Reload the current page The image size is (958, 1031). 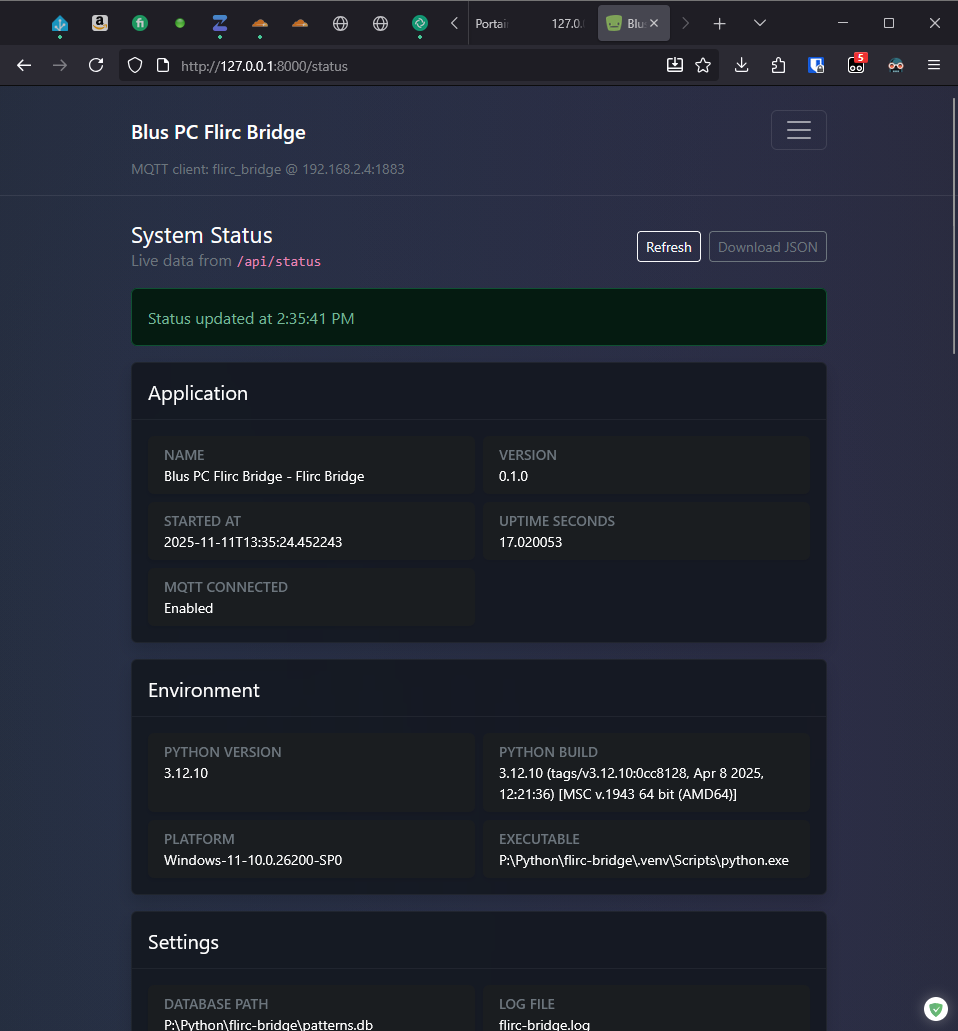click(x=96, y=65)
